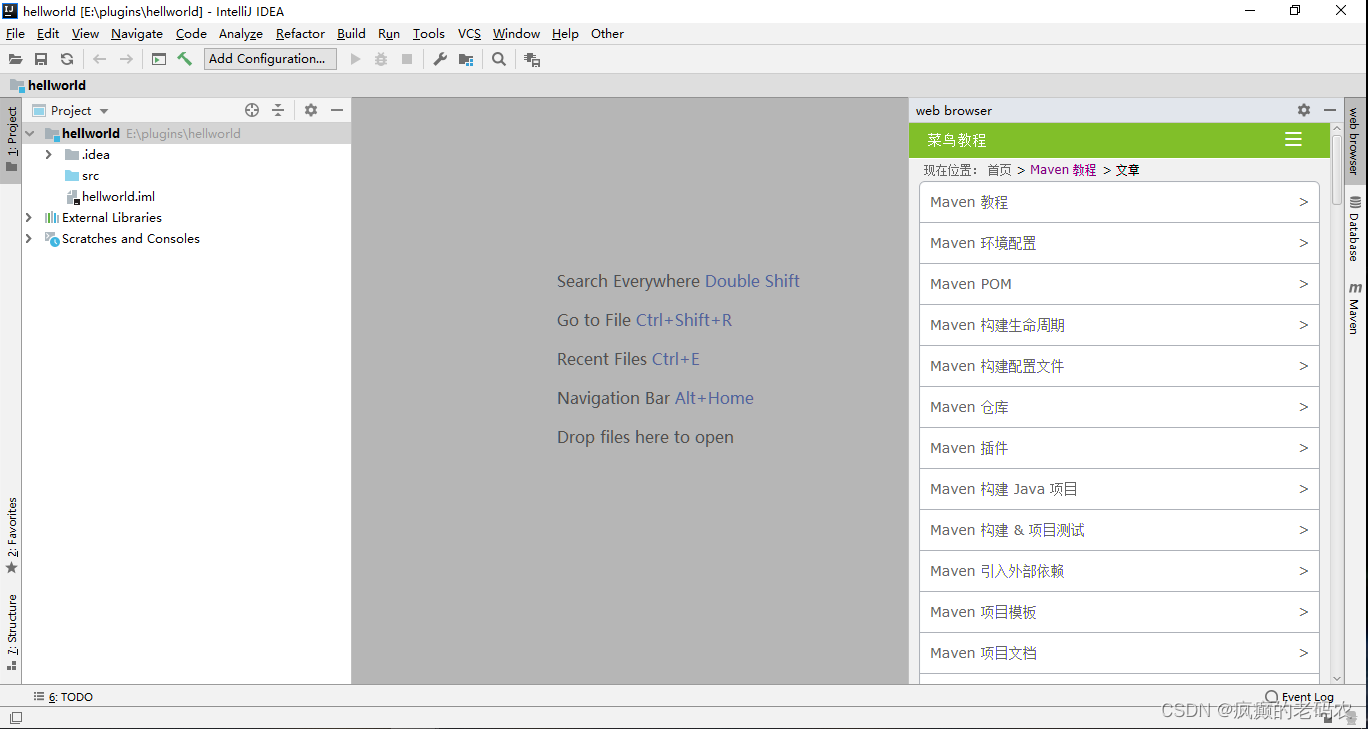Open the Maven side tab
The image size is (1368, 729).
point(1355,308)
